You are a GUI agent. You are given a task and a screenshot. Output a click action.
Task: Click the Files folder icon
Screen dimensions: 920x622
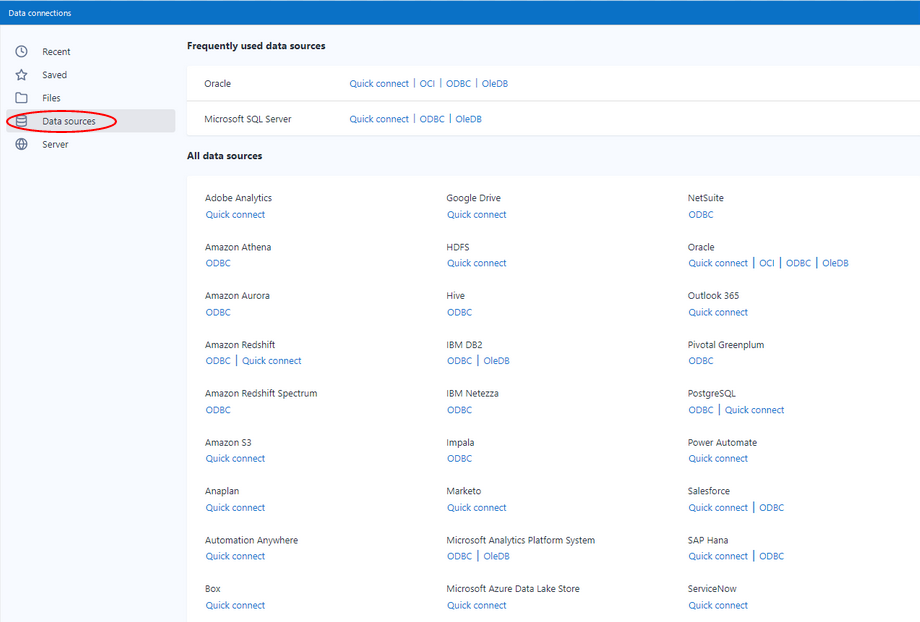coord(21,98)
